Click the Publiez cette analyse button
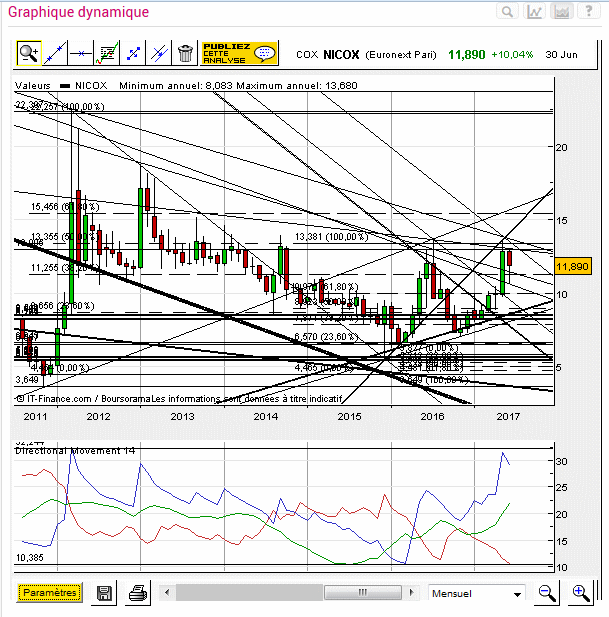 click(x=239, y=53)
